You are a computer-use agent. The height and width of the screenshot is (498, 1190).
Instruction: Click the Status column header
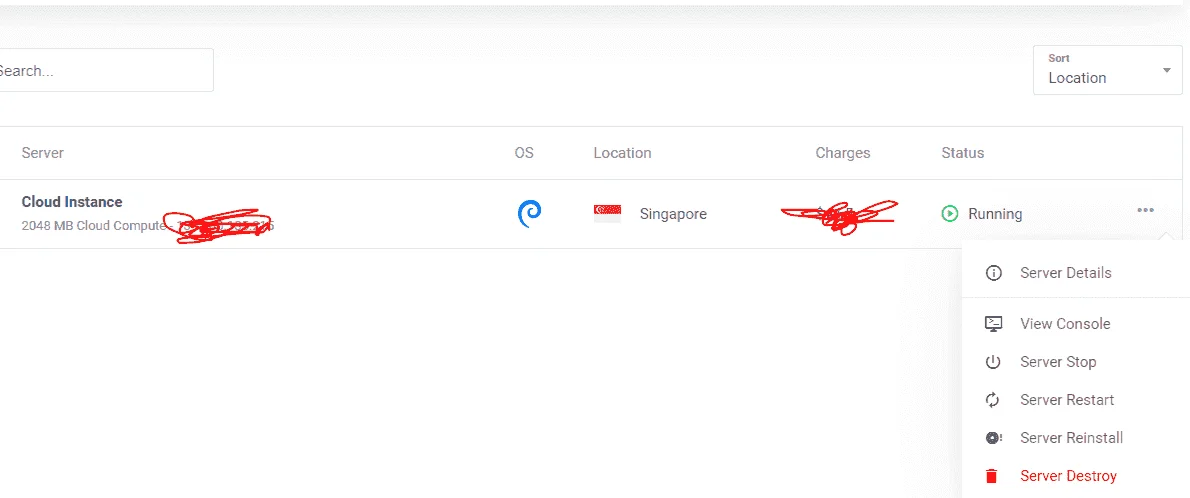pos(962,153)
